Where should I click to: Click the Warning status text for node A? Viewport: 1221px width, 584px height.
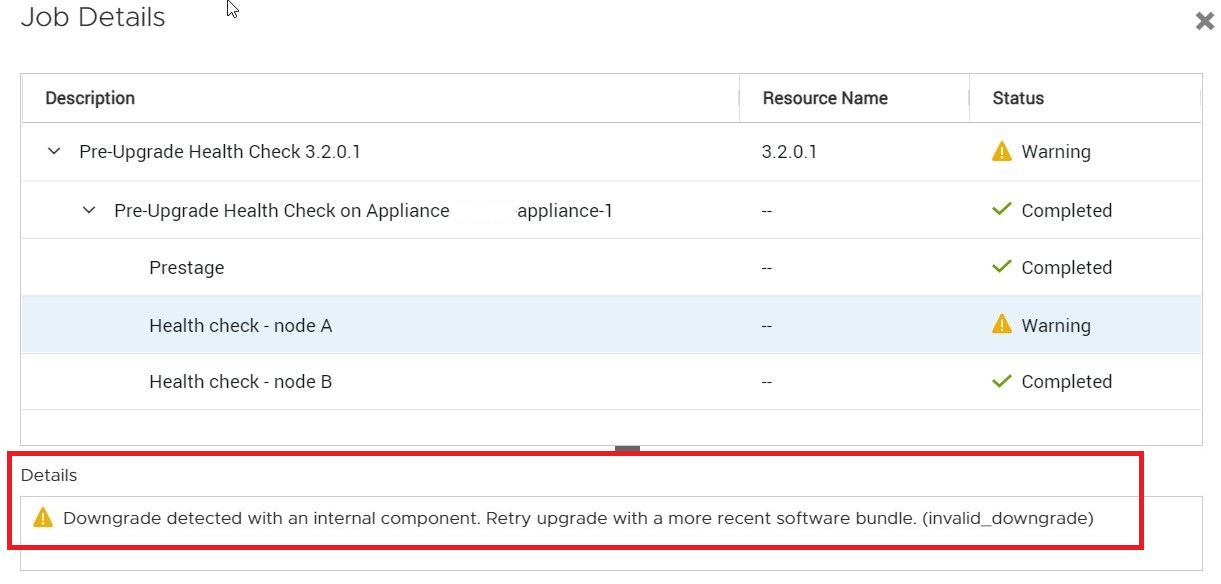[1055, 326]
